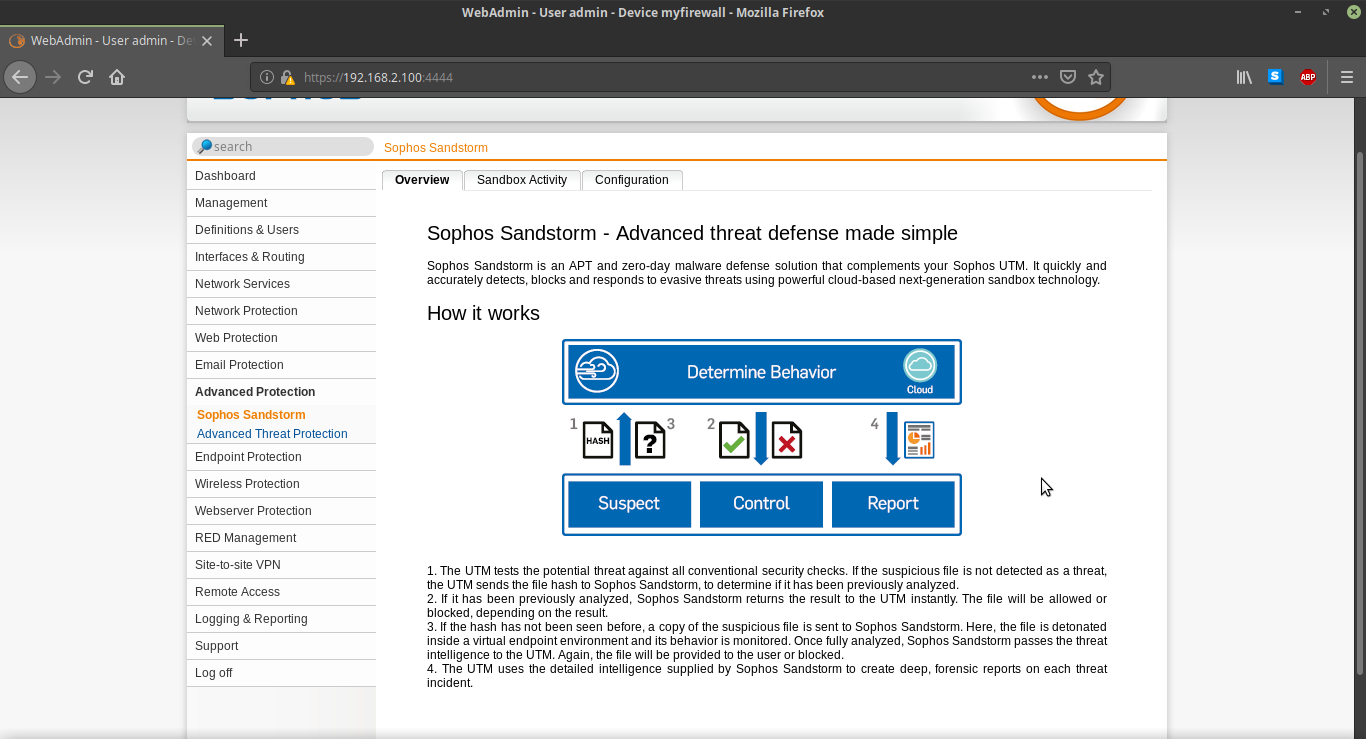
Task: Click the red X file icon
Action: coord(787,439)
